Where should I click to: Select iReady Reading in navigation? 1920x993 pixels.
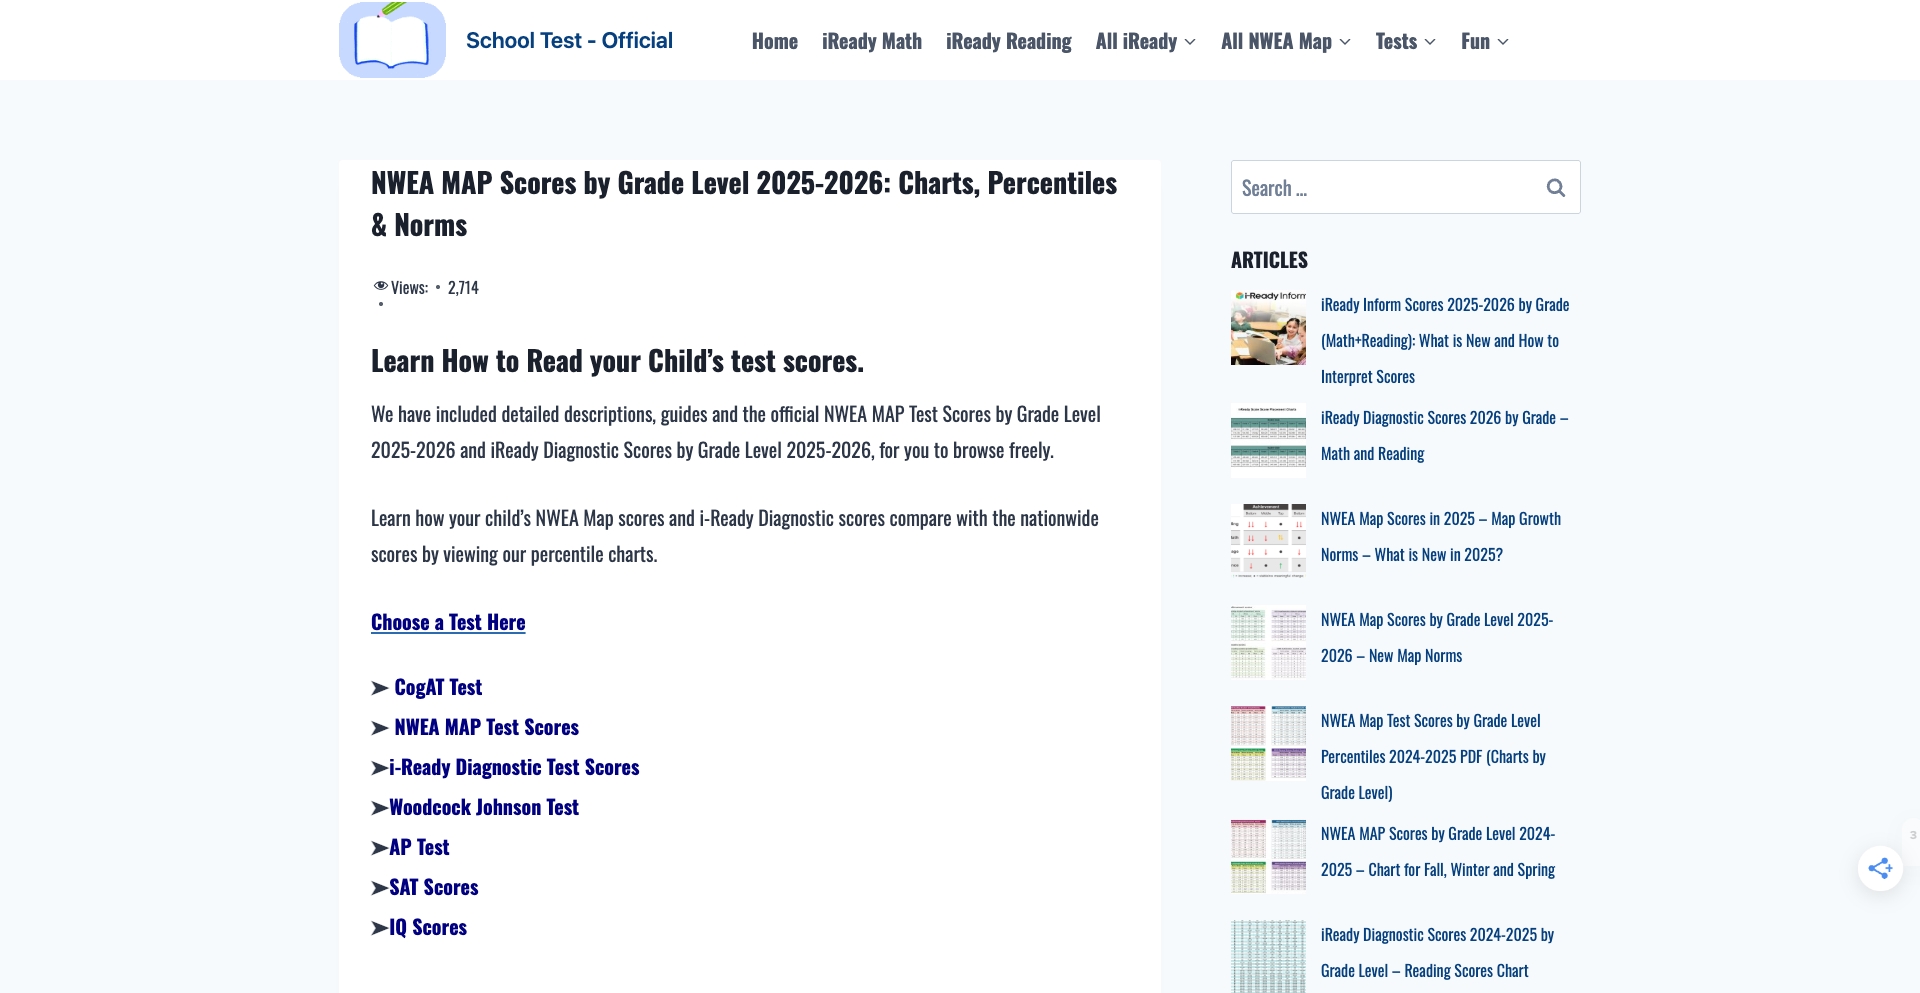pyautogui.click(x=1008, y=41)
